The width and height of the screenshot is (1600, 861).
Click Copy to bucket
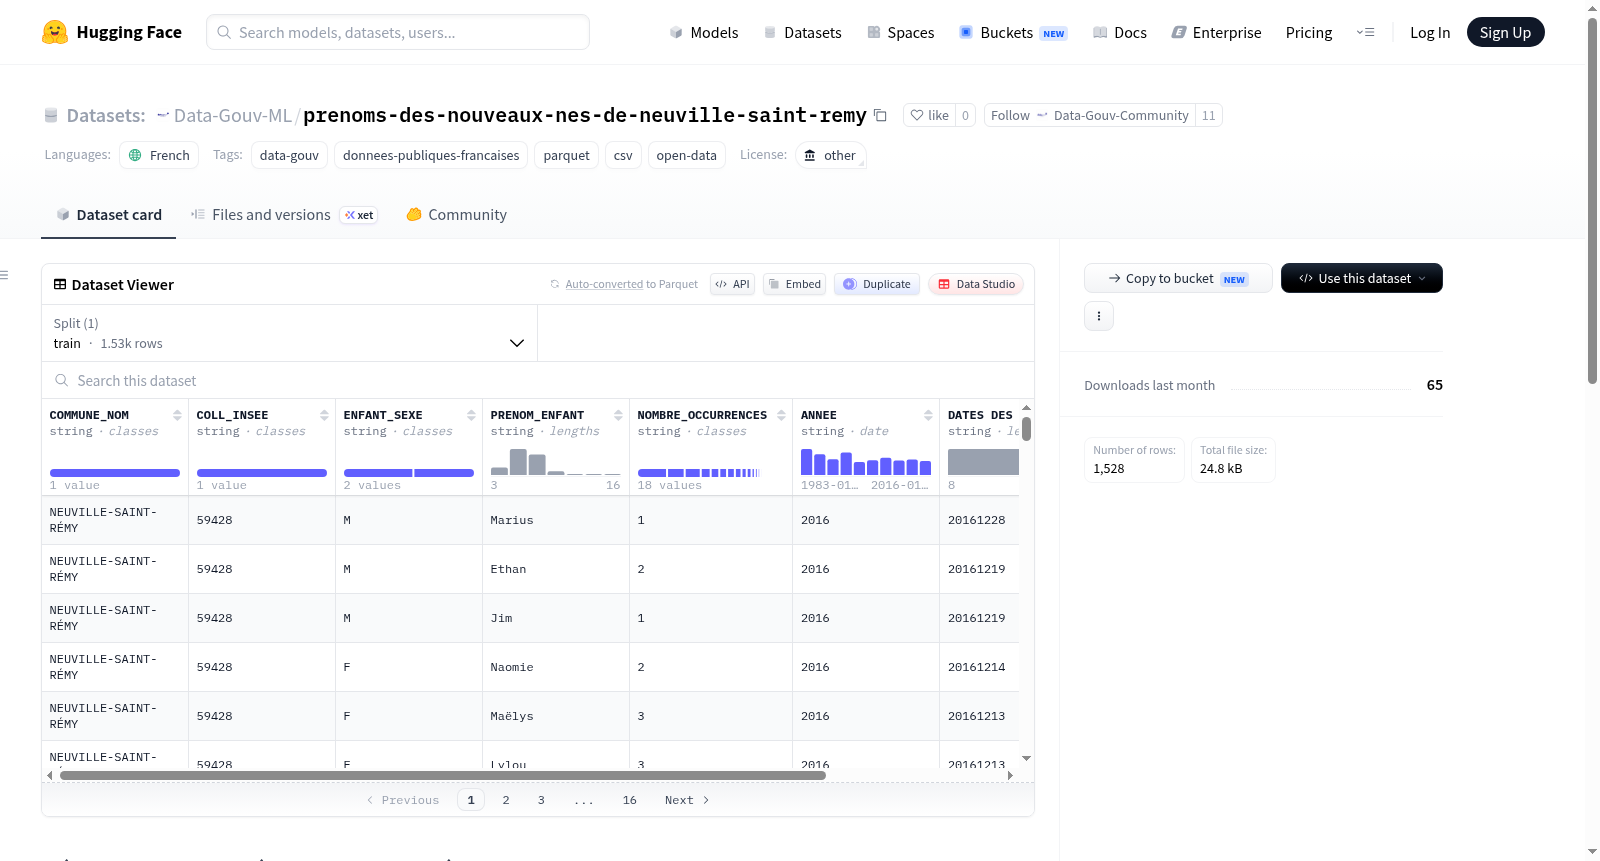click(x=1178, y=278)
